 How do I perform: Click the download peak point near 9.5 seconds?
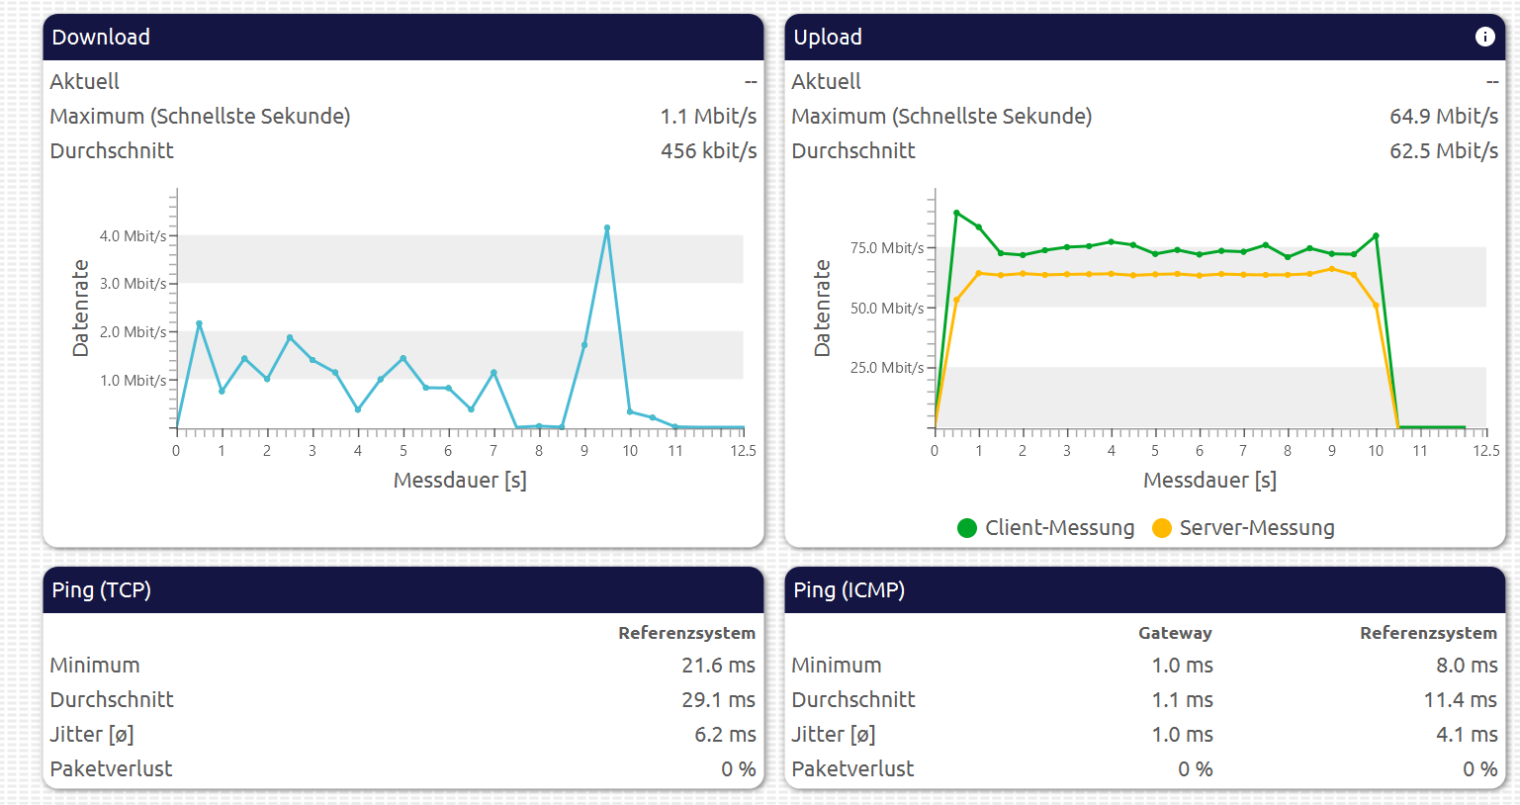607,229
